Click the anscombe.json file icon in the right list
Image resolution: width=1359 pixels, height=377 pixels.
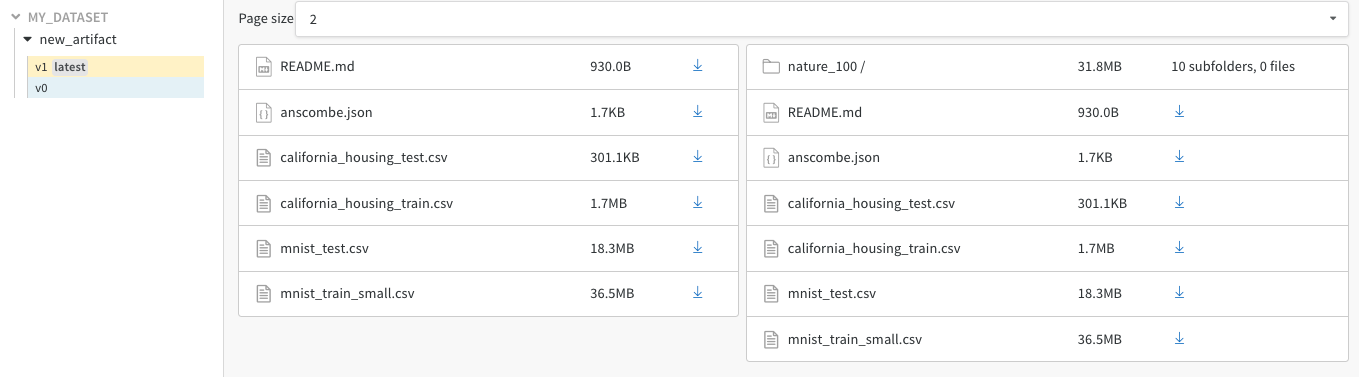770,158
